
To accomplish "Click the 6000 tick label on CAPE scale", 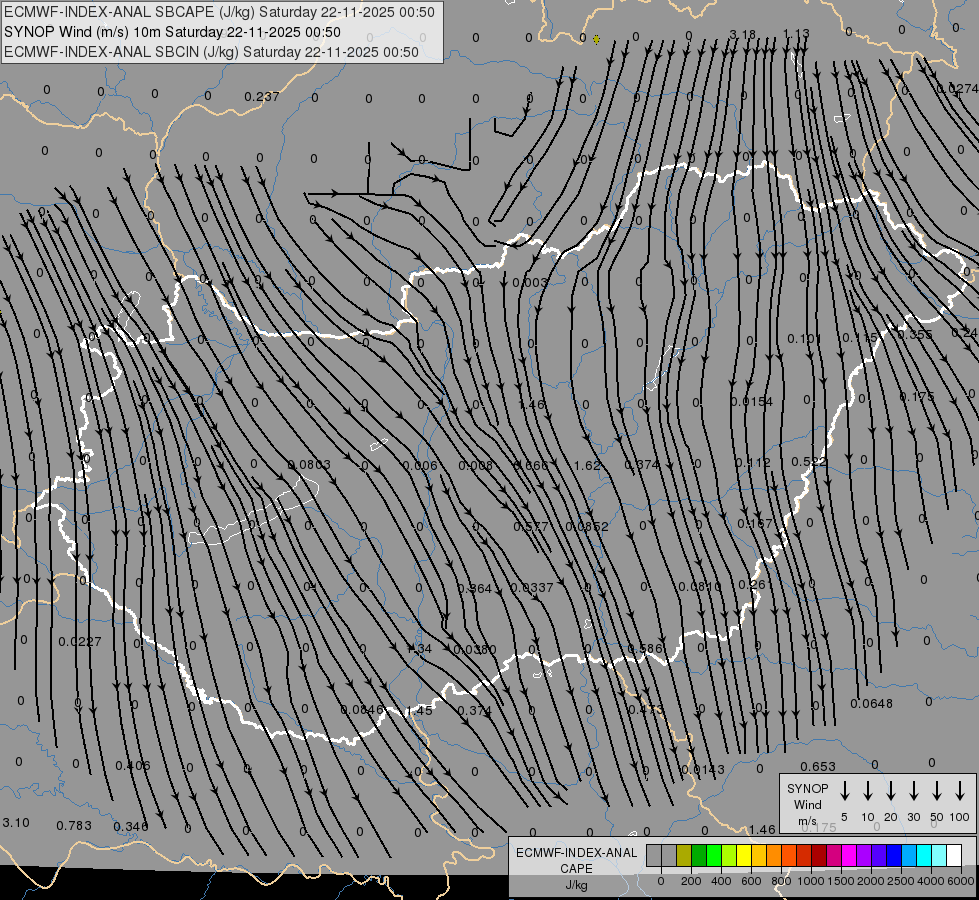I will [x=961, y=881].
